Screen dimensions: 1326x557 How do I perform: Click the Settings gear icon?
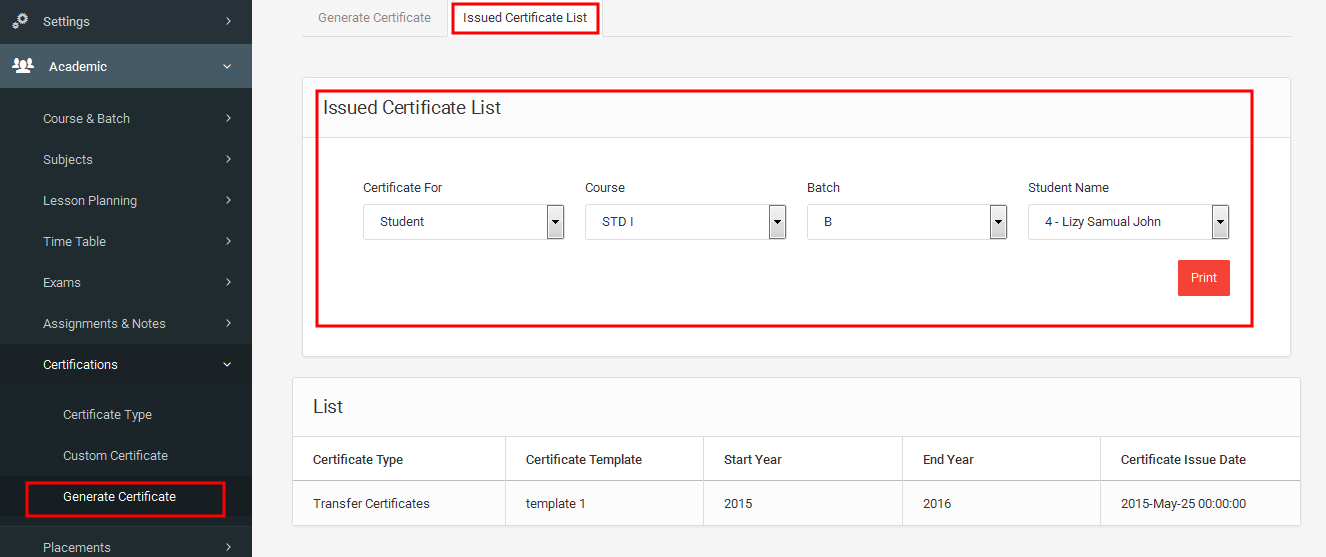coord(20,20)
